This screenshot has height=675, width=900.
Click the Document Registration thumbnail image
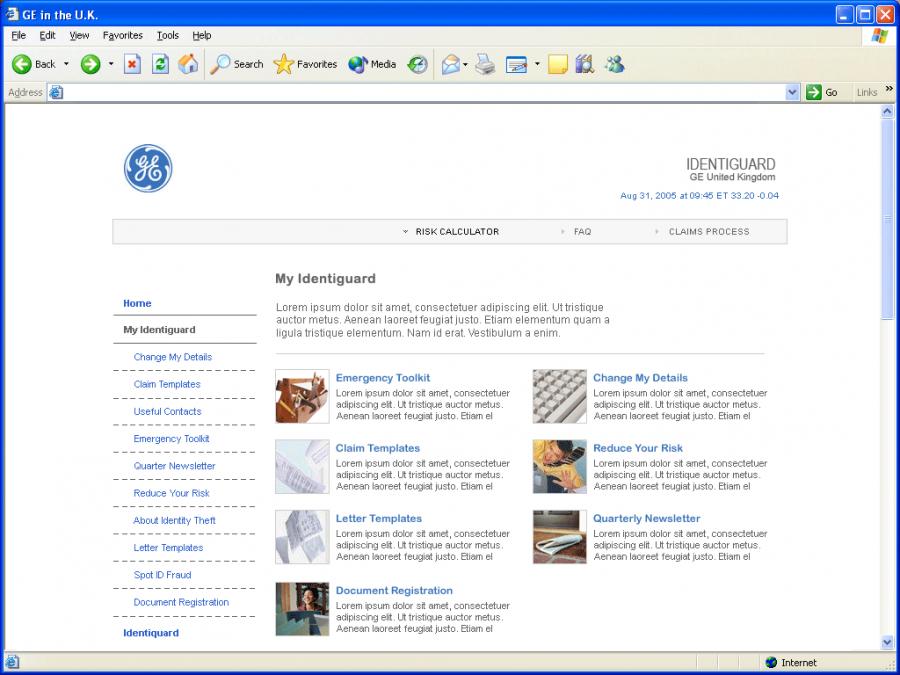[x=302, y=609]
